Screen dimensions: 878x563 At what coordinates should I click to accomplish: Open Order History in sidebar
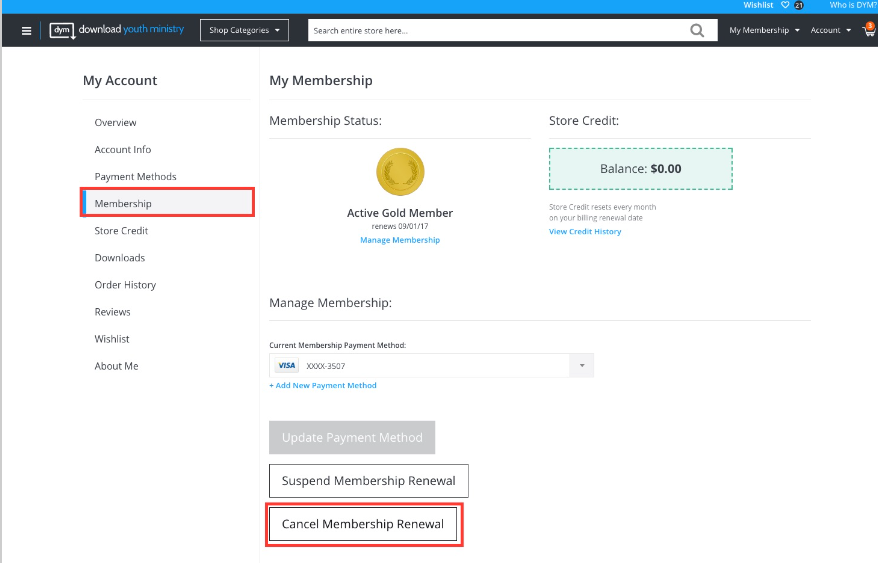point(125,285)
